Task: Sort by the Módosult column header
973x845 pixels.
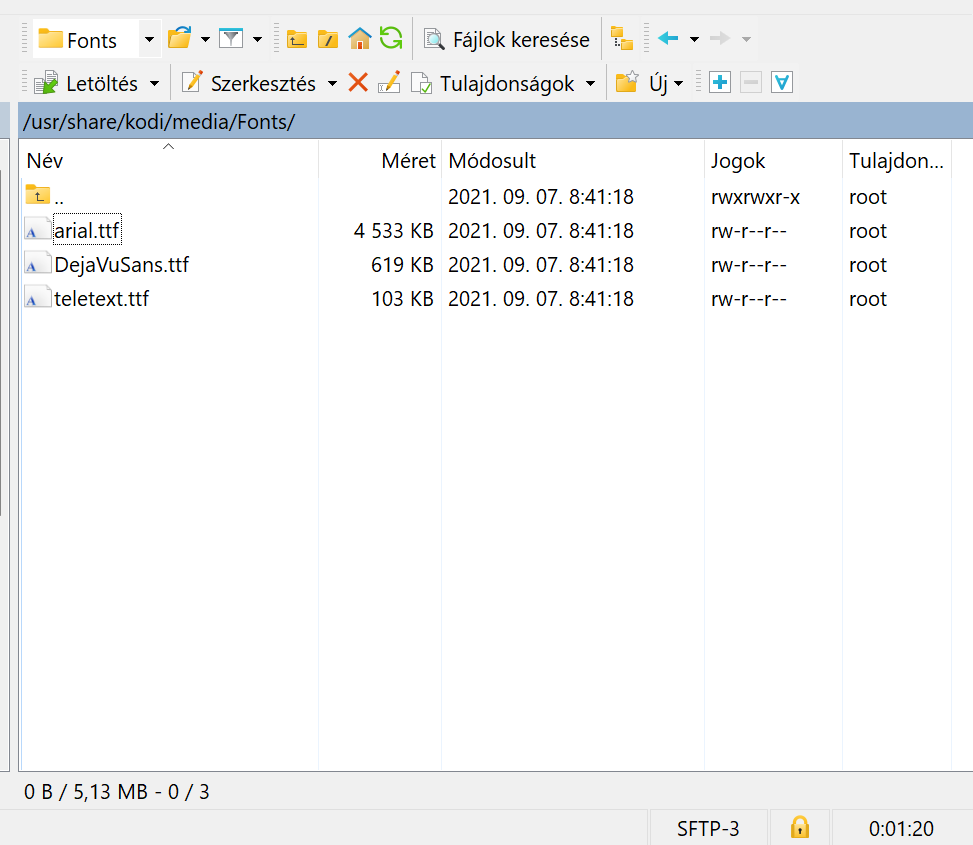Action: click(573, 160)
